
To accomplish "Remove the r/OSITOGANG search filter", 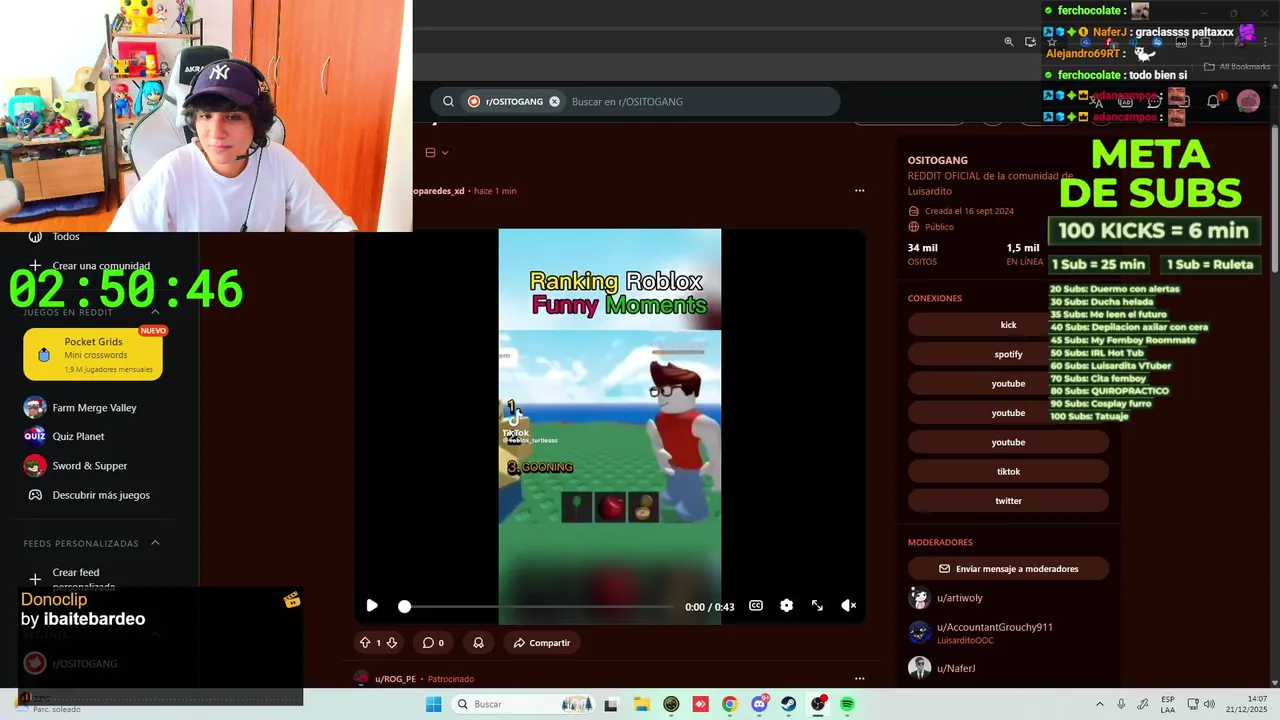I will pos(554,101).
